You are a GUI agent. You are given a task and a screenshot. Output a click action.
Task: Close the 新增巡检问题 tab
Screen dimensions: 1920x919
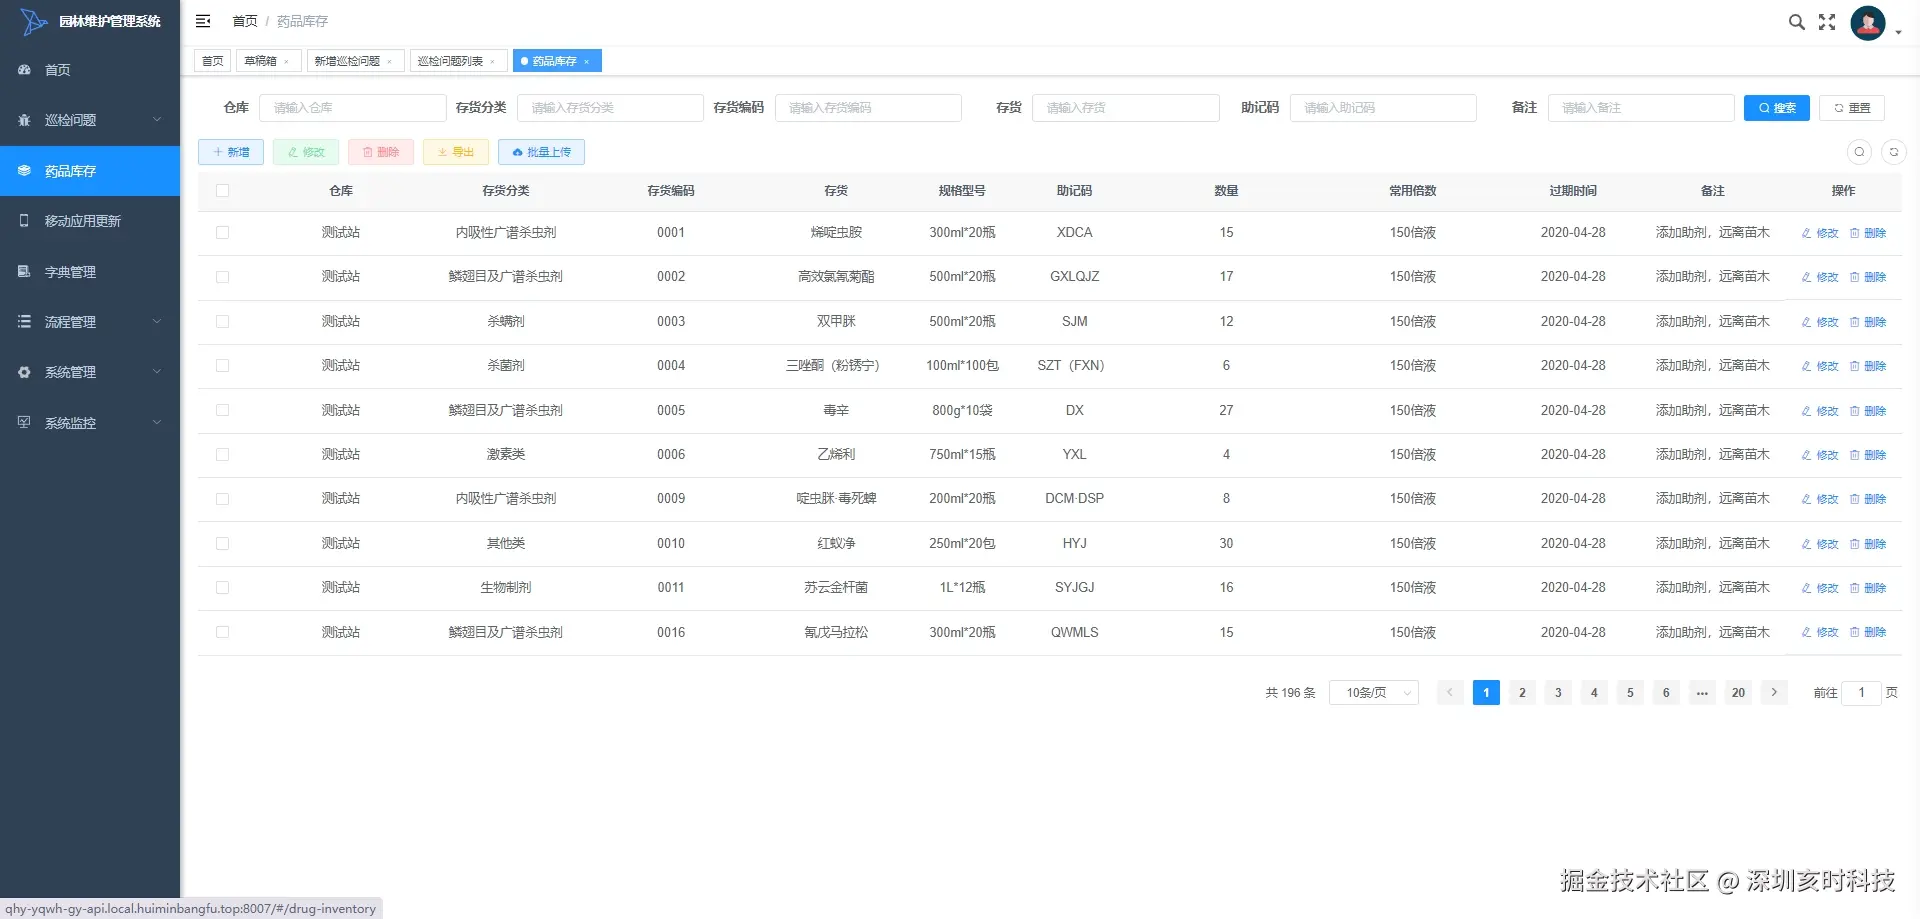point(389,62)
